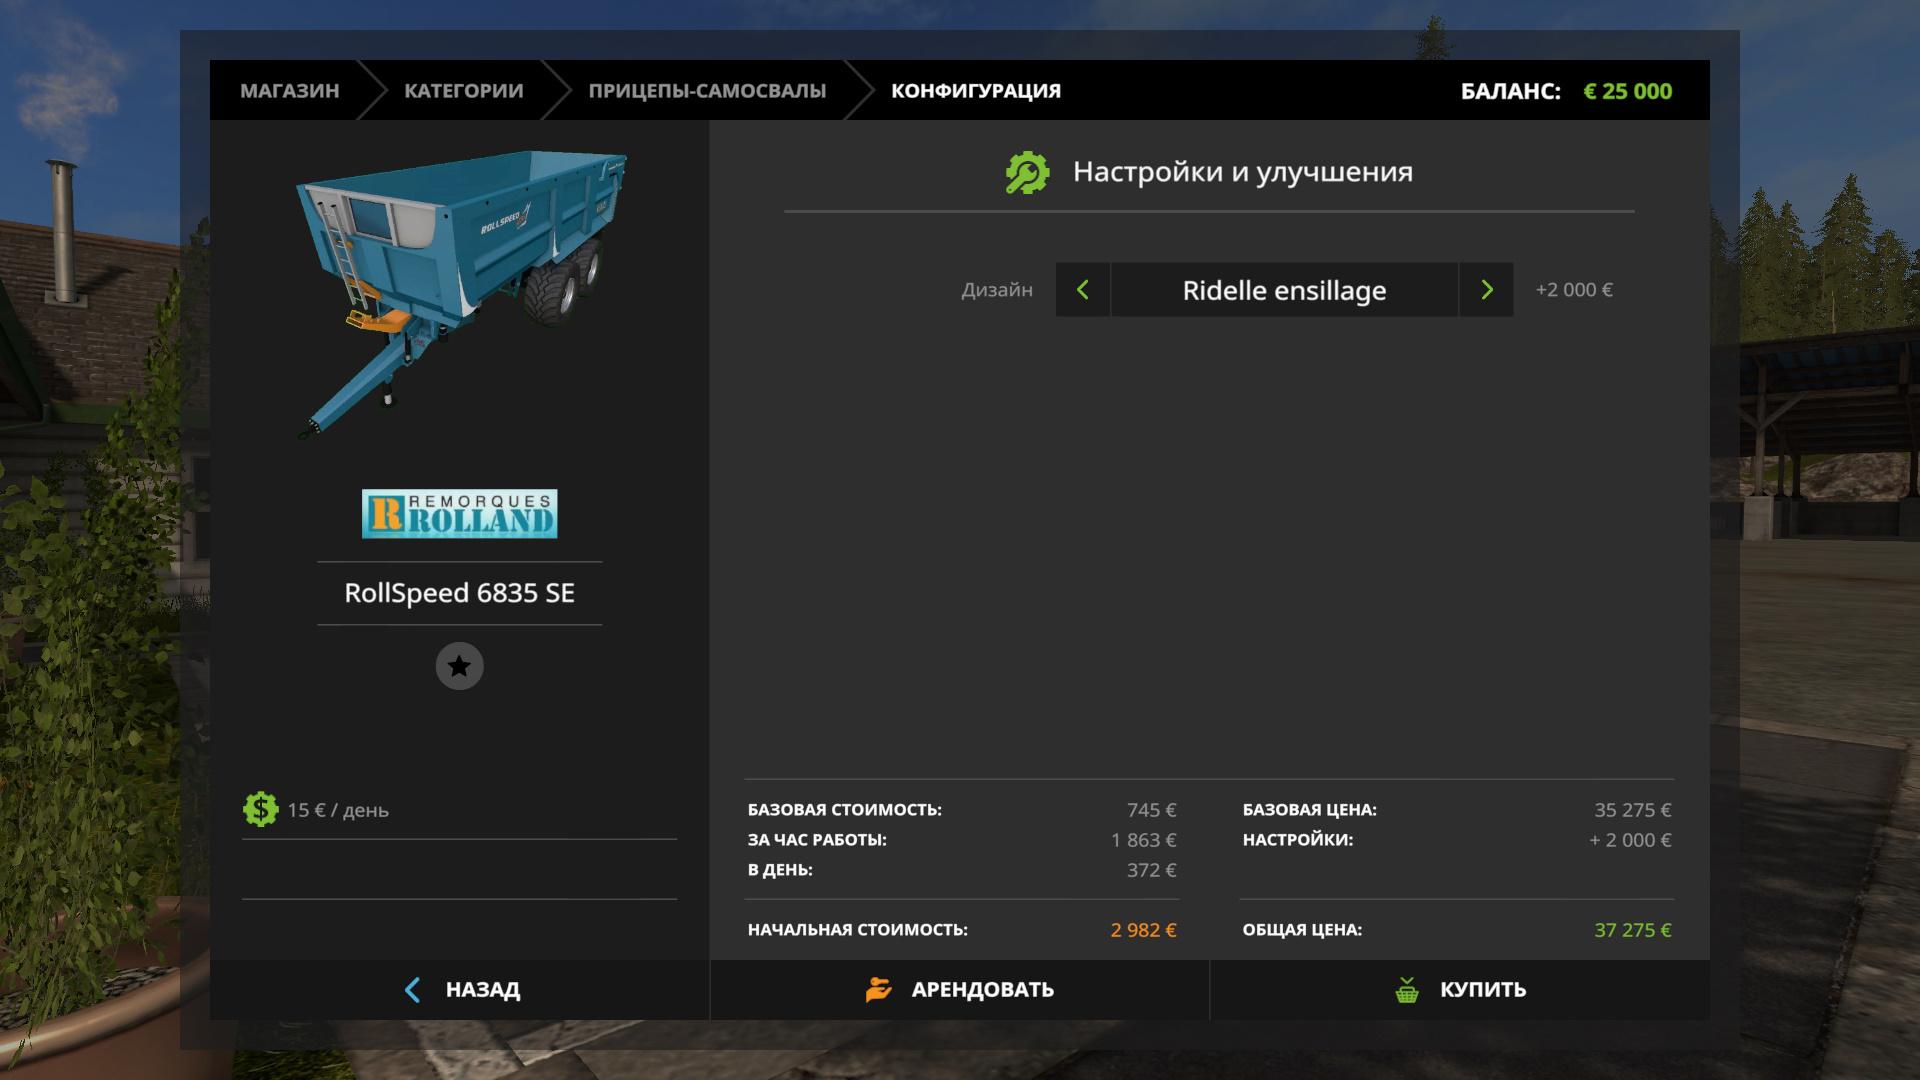Click the Remorques Rolland brand logo
This screenshot has height=1080, width=1920.
(x=459, y=514)
